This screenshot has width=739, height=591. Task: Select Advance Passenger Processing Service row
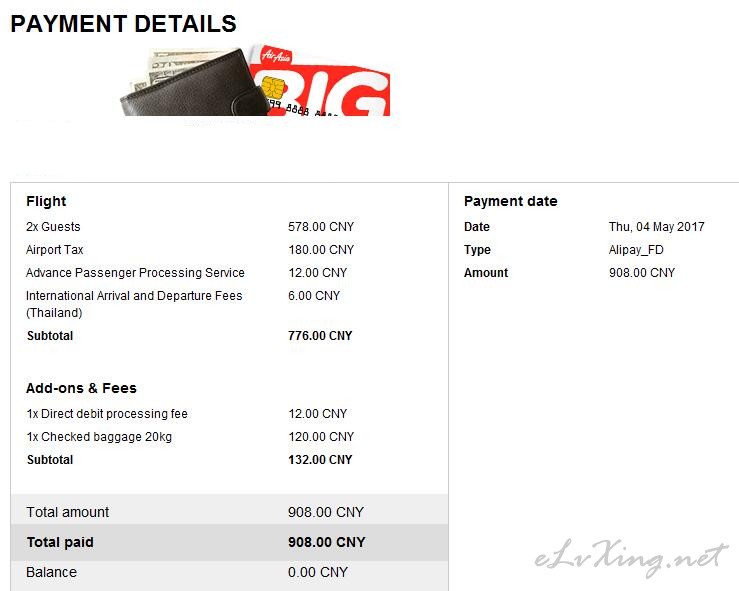pyautogui.click(x=135, y=273)
